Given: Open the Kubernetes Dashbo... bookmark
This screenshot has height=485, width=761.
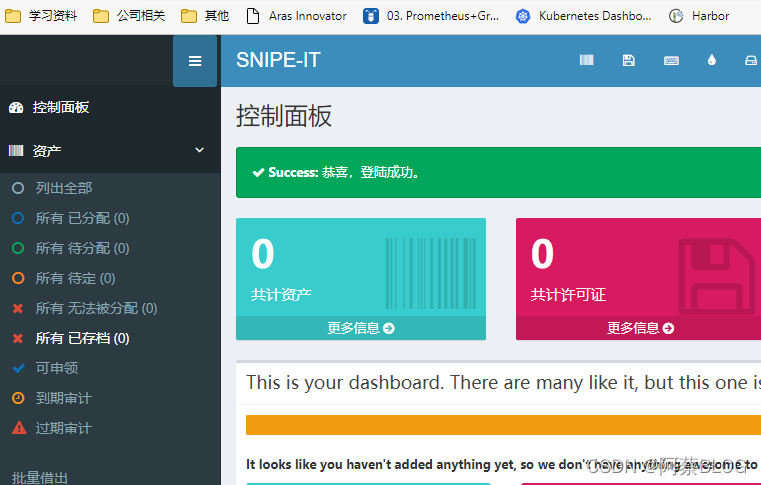Looking at the screenshot, I should click(x=583, y=16).
